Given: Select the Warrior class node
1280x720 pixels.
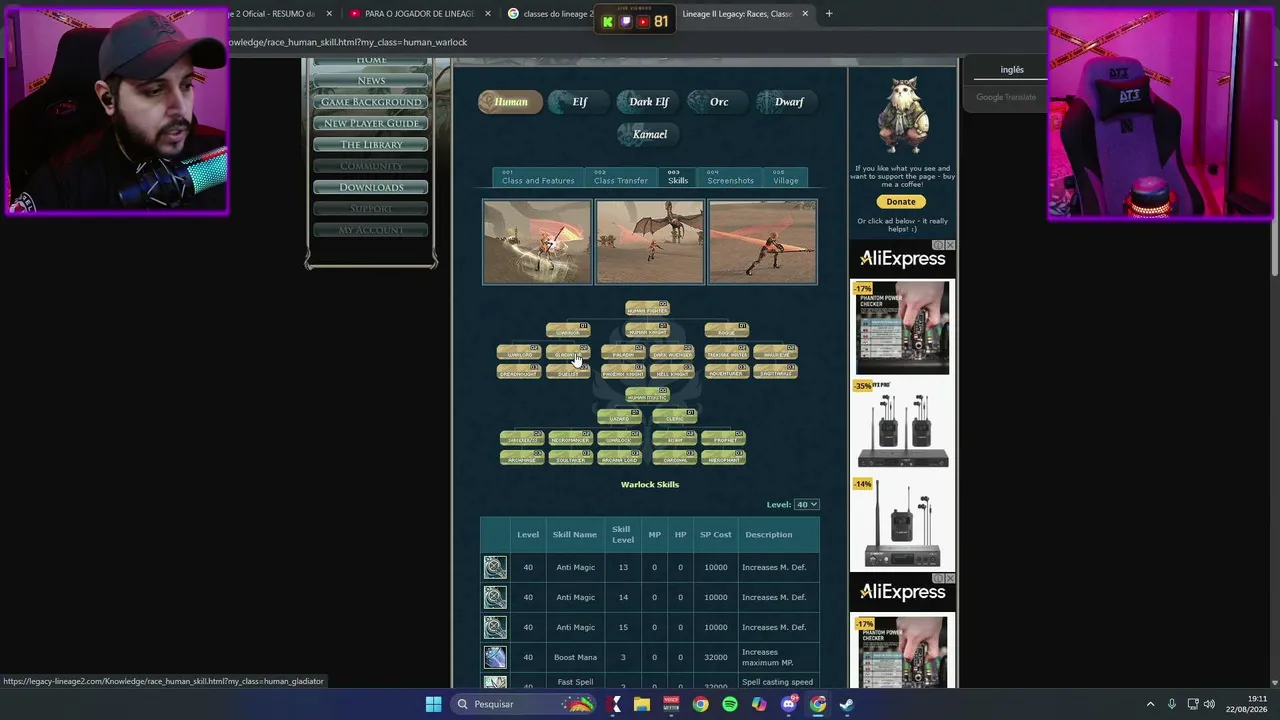Looking at the screenshot, I should [x=568, y=330].
